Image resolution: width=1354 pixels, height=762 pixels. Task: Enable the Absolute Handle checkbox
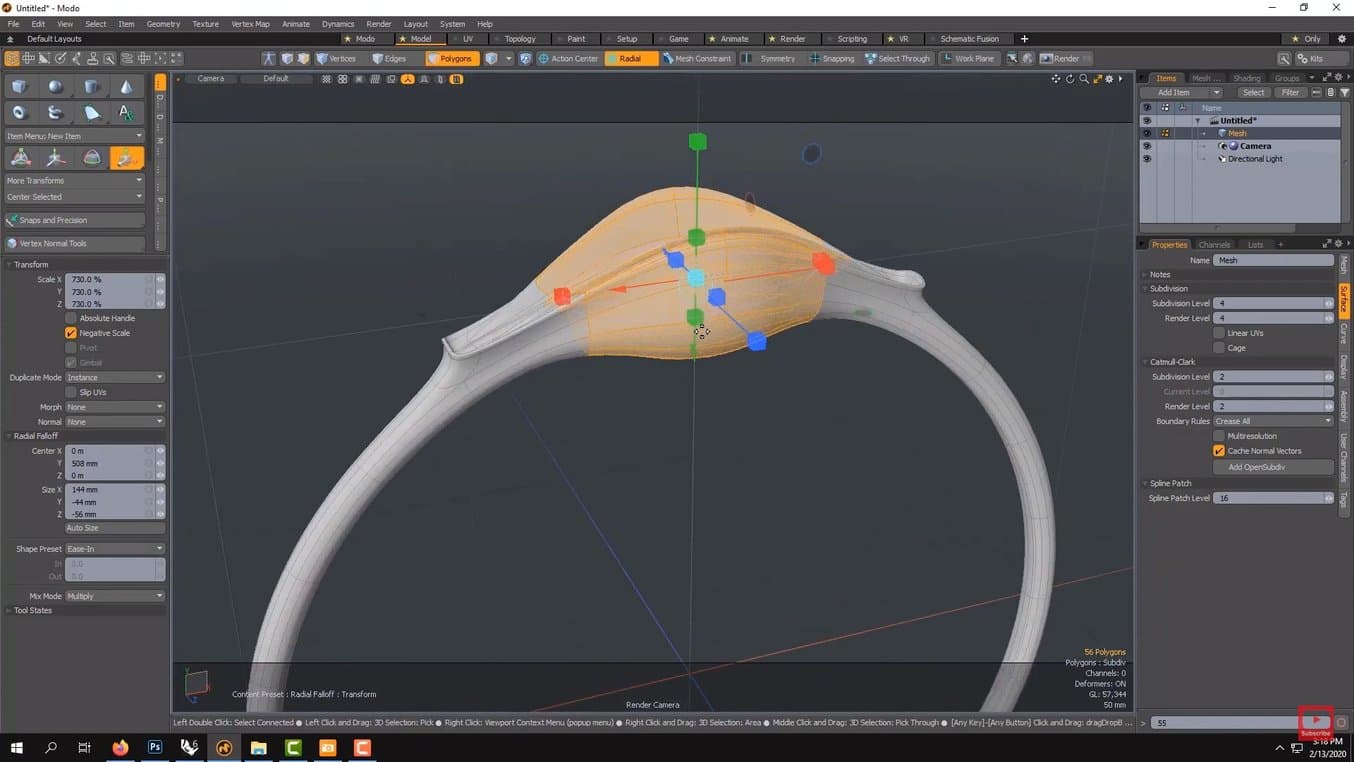[71, 318]
